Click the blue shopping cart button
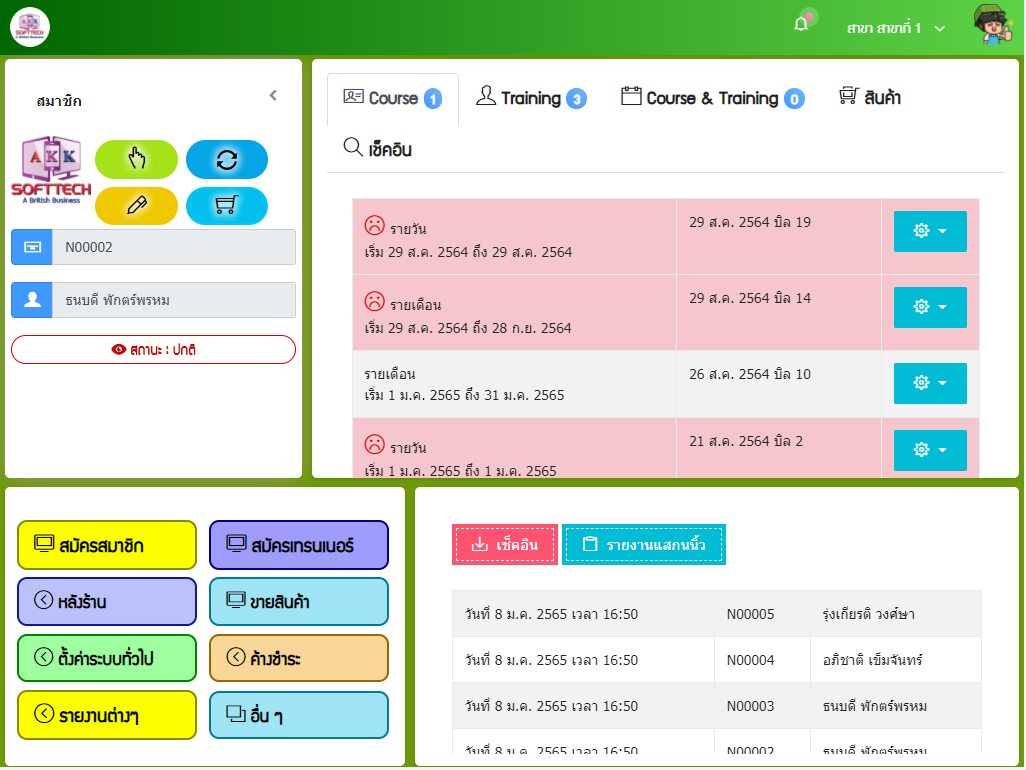The width and height of the screenshot is (1026, 770). coord(227,206)
